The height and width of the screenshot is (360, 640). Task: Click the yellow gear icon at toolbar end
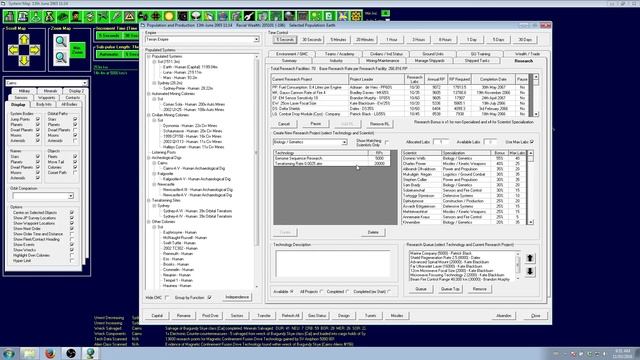[x=356, y=16]
